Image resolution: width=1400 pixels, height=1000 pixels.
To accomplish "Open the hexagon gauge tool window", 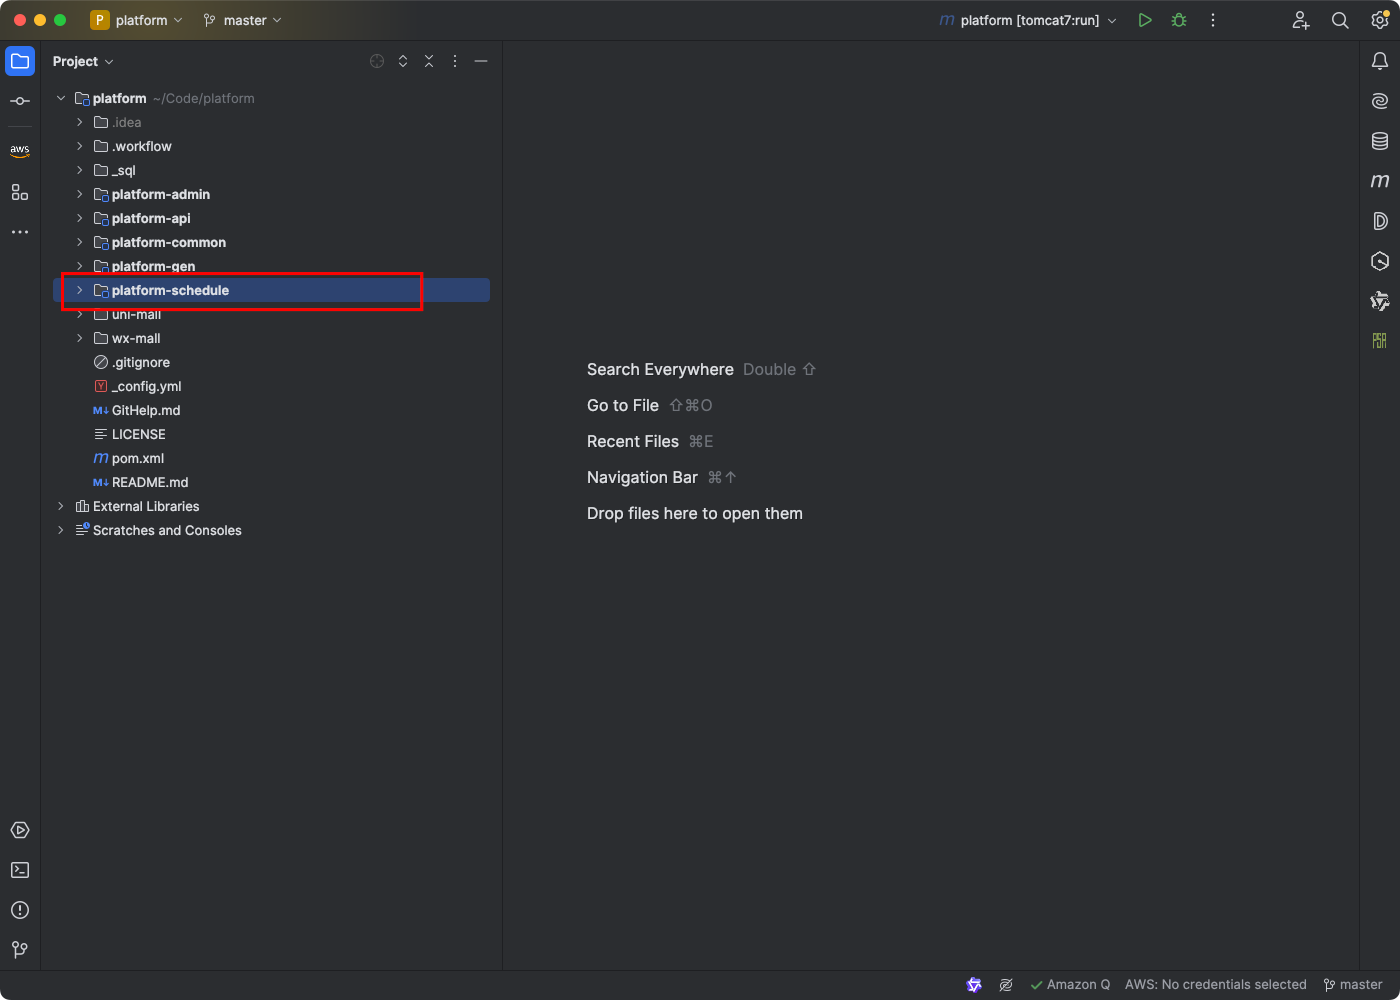I will 1380,261.
